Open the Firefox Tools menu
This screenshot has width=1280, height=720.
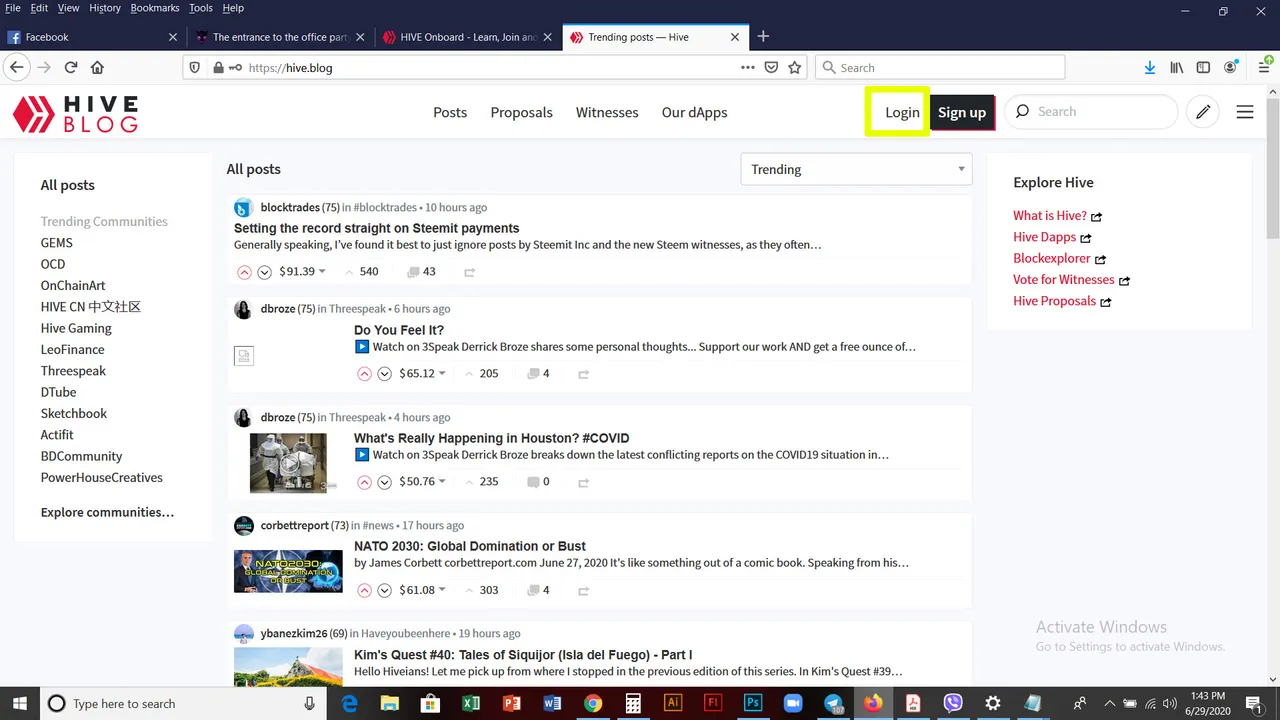201,8
